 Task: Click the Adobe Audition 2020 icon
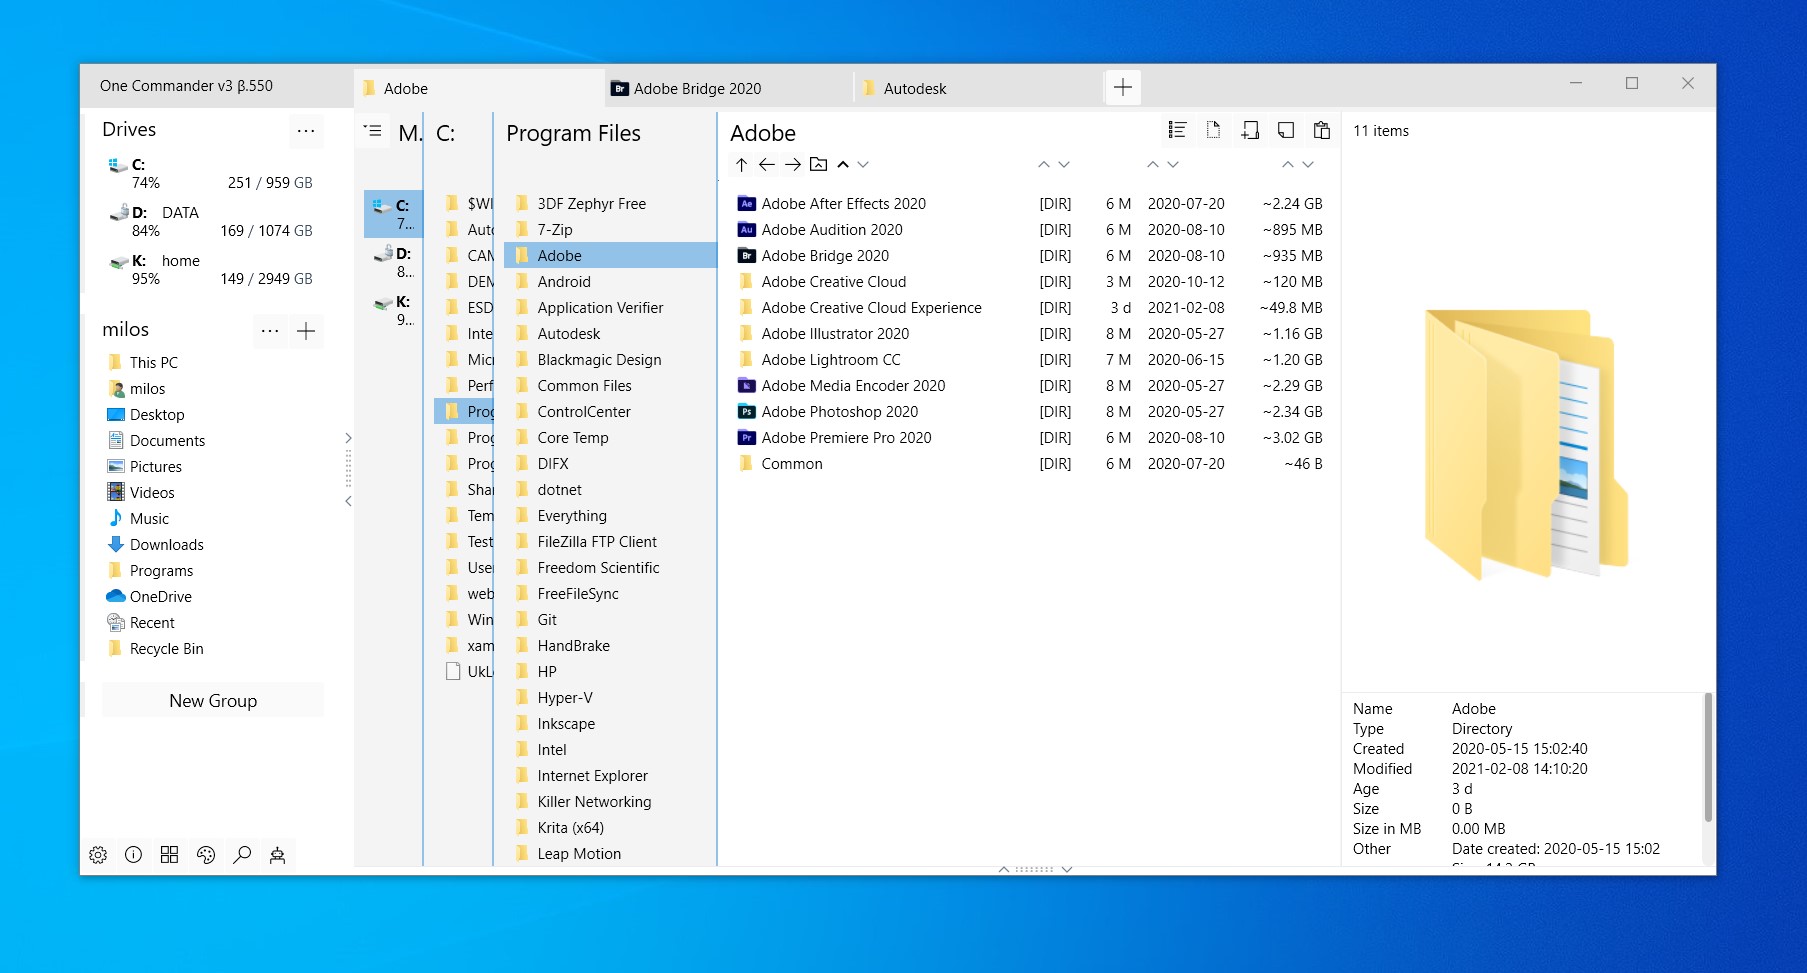[746, 230]
